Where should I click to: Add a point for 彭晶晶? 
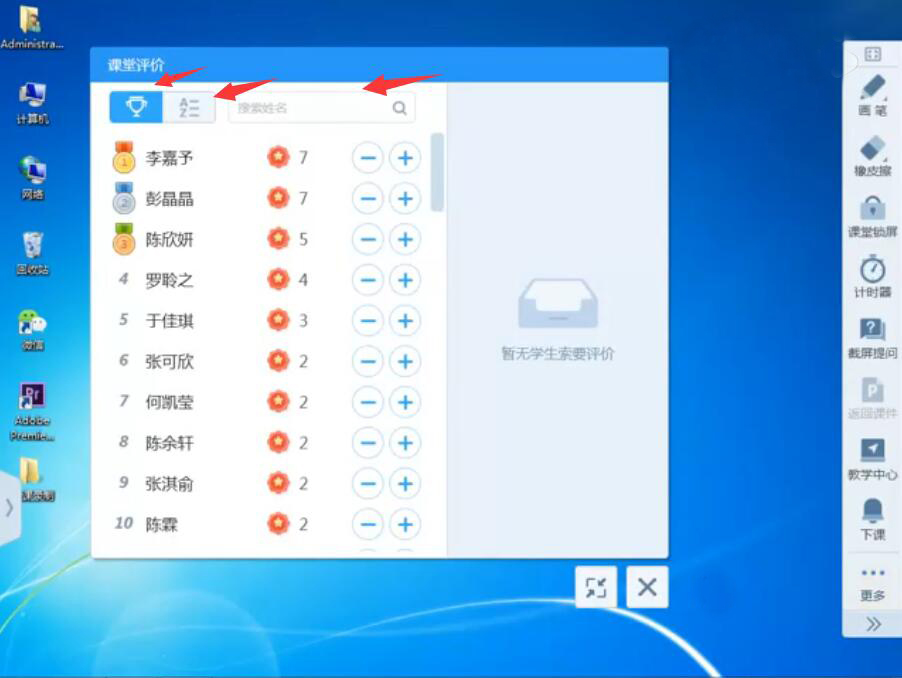[405, 198]
